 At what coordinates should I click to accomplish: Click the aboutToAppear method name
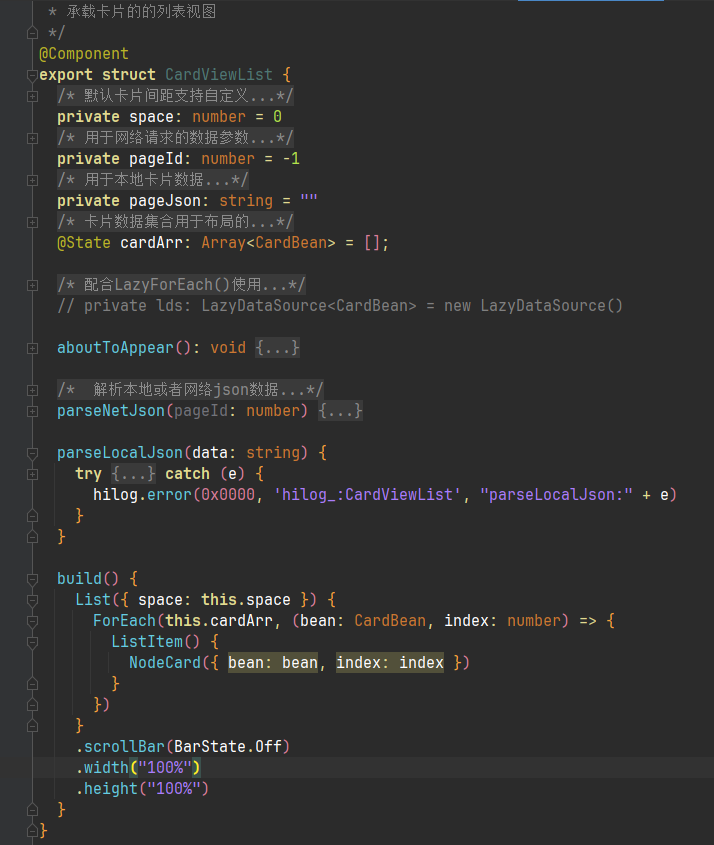(115, 348)
